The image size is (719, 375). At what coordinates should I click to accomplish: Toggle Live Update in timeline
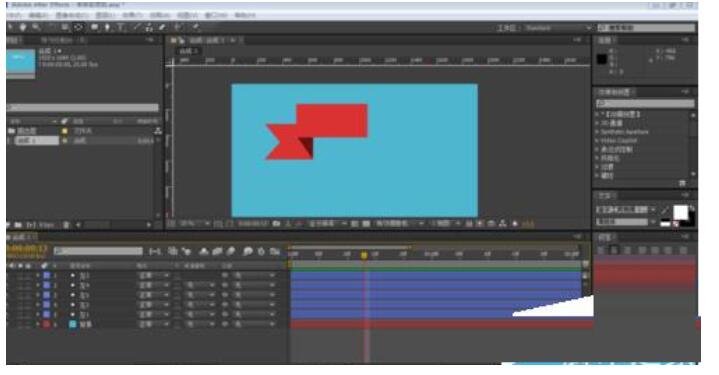(172, 251)
